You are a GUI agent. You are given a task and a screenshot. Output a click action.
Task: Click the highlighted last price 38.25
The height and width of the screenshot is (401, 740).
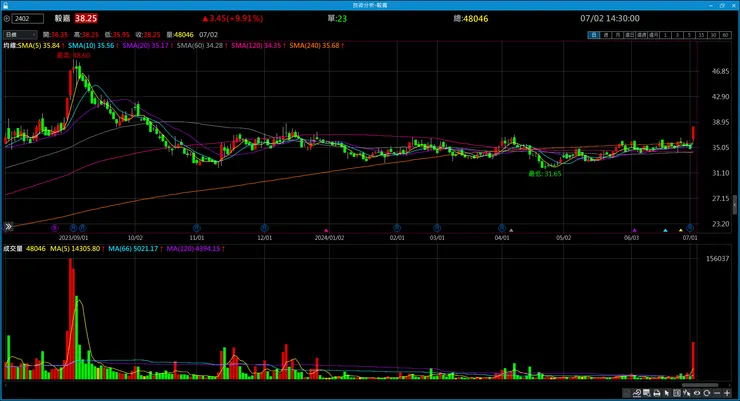pyautogui.click(x=86, y=18)
